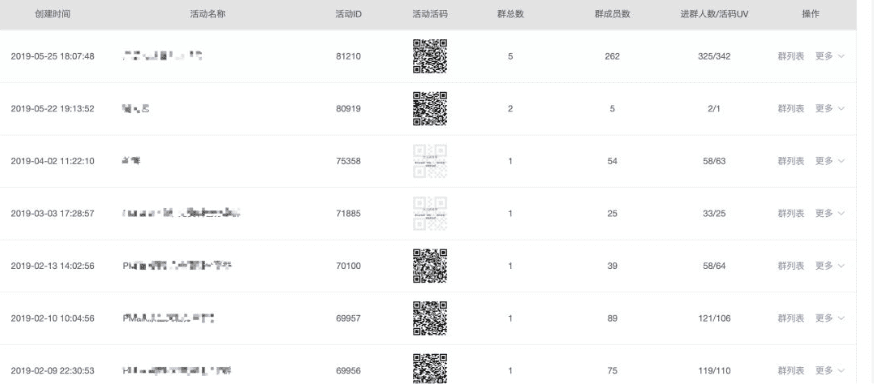The height and width of the screenshot is (388, 875).
Task: Click the 群总数 column header
Action: [511, 14]
